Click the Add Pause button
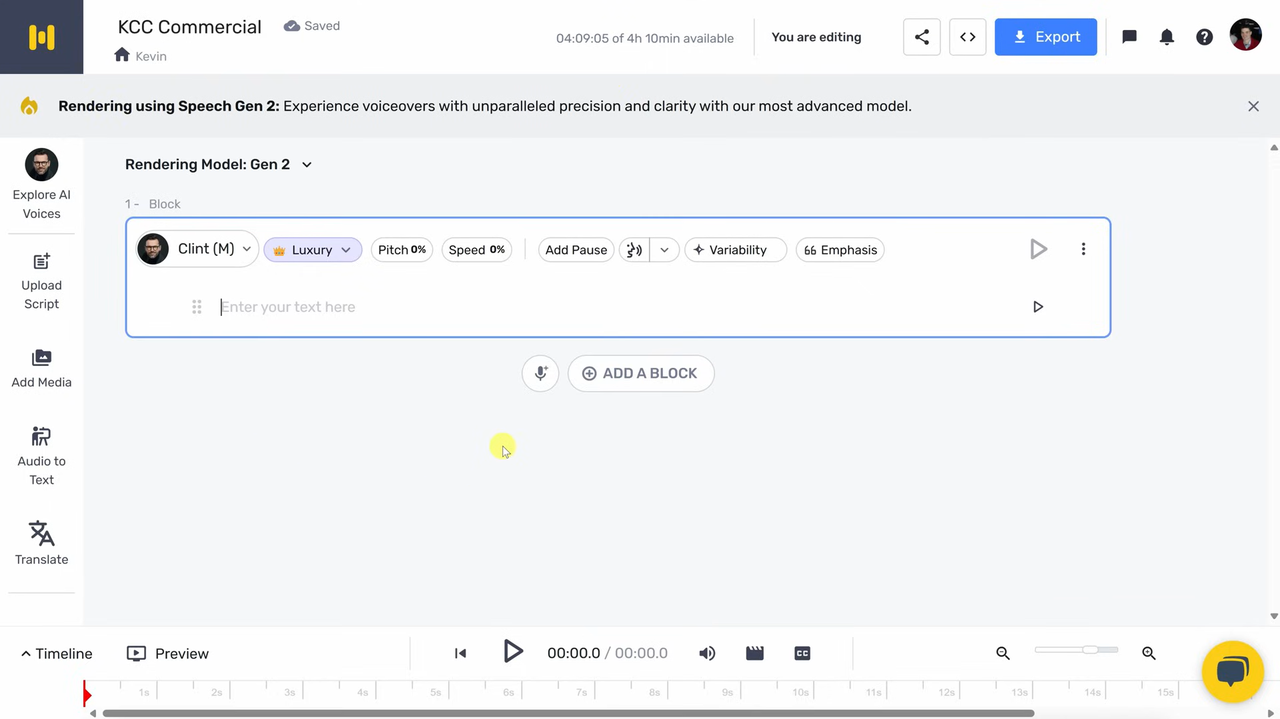The image size is (1280, 719). (576, 250)
